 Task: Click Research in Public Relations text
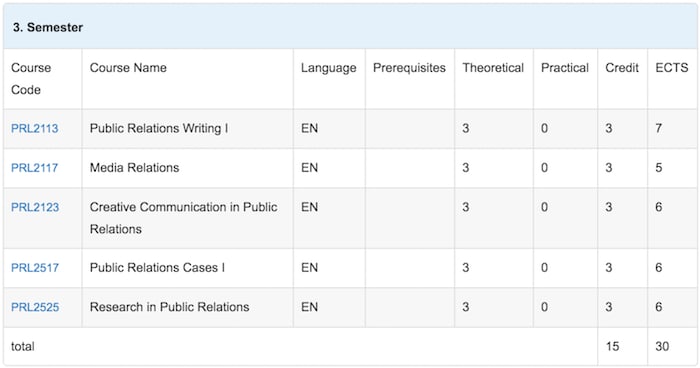[x=170, y=307]
